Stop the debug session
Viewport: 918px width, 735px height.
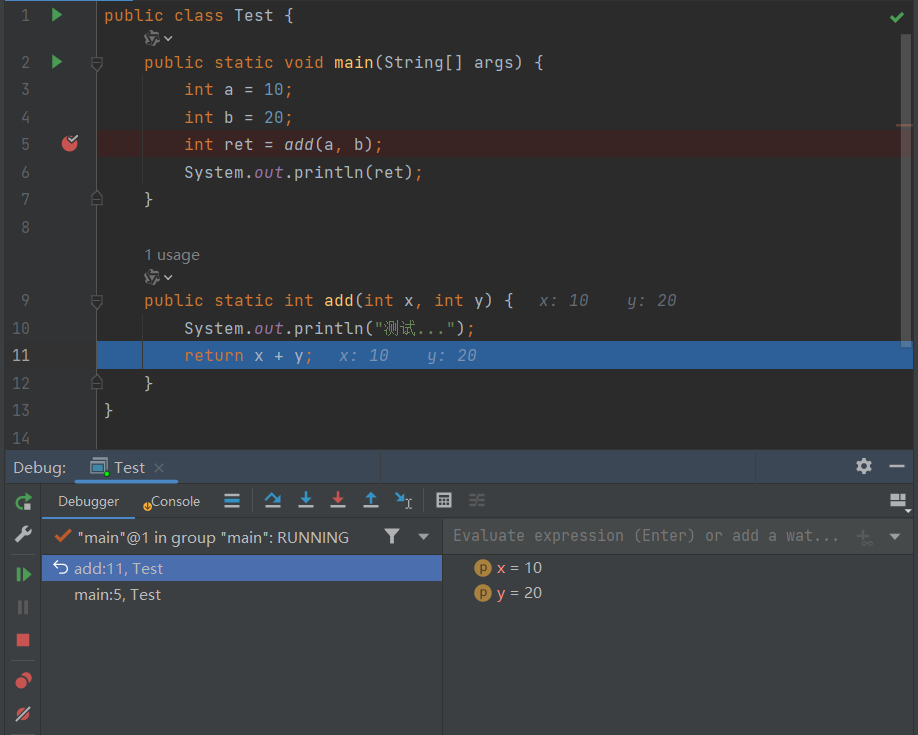(x=23, y=640)
